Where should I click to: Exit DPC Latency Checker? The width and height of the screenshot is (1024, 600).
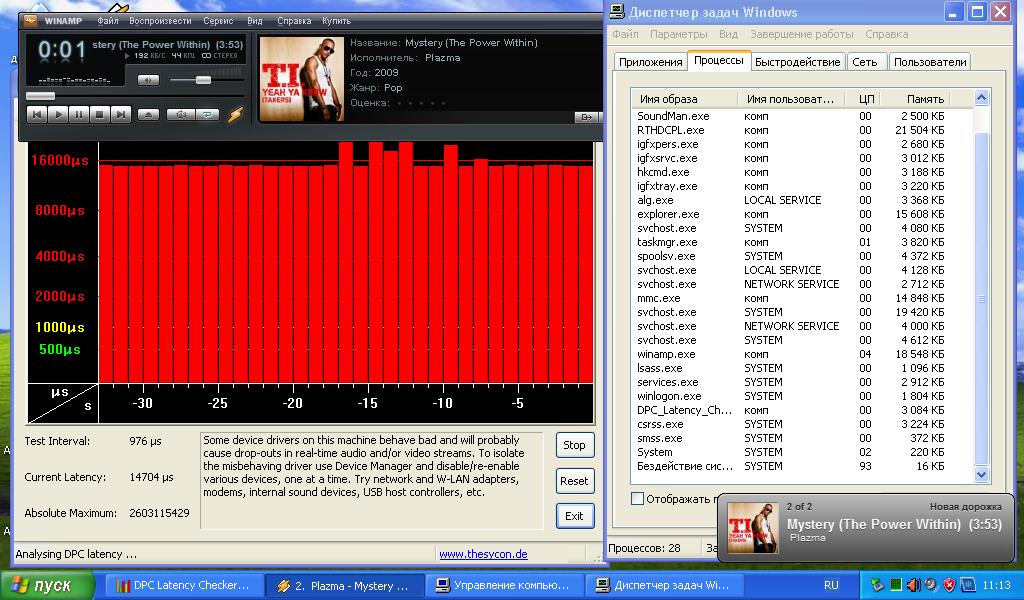coord(575,516)
